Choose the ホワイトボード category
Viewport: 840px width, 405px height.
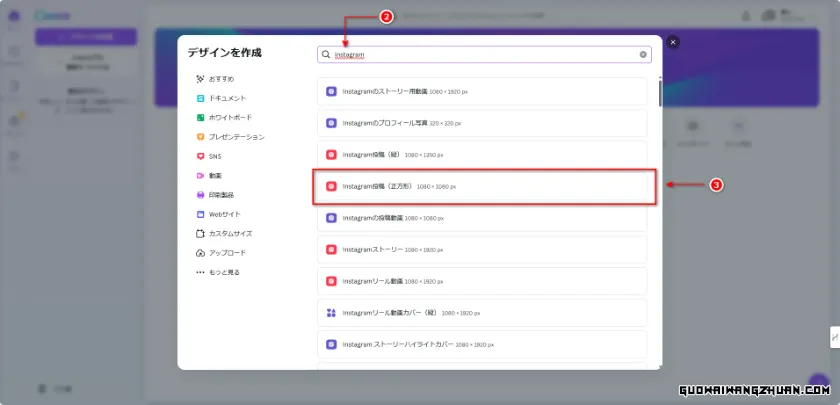(224, 117)
